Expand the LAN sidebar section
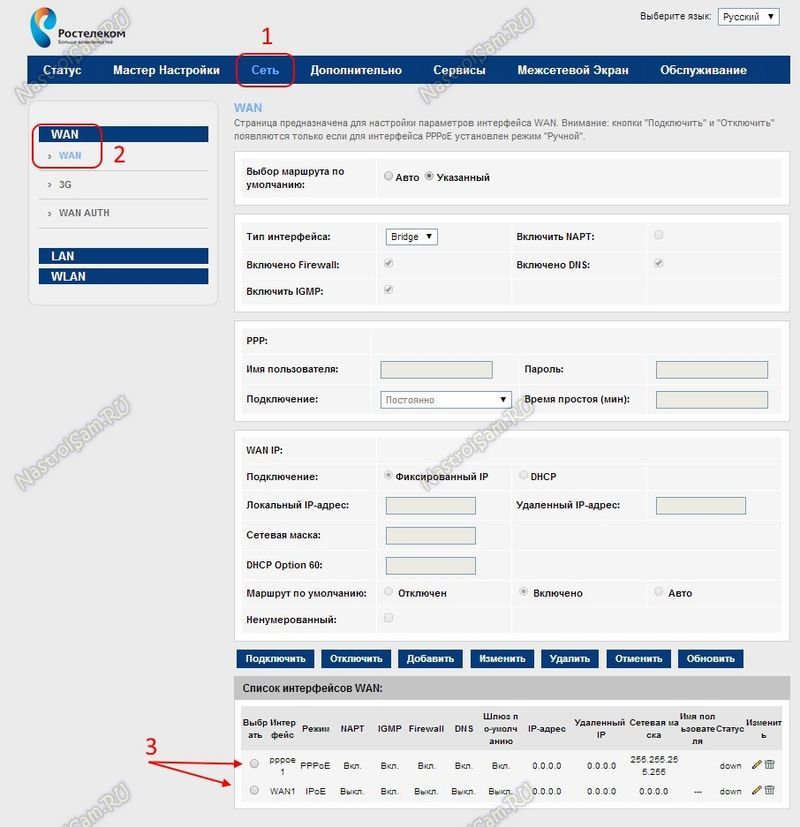 [123, 256]
